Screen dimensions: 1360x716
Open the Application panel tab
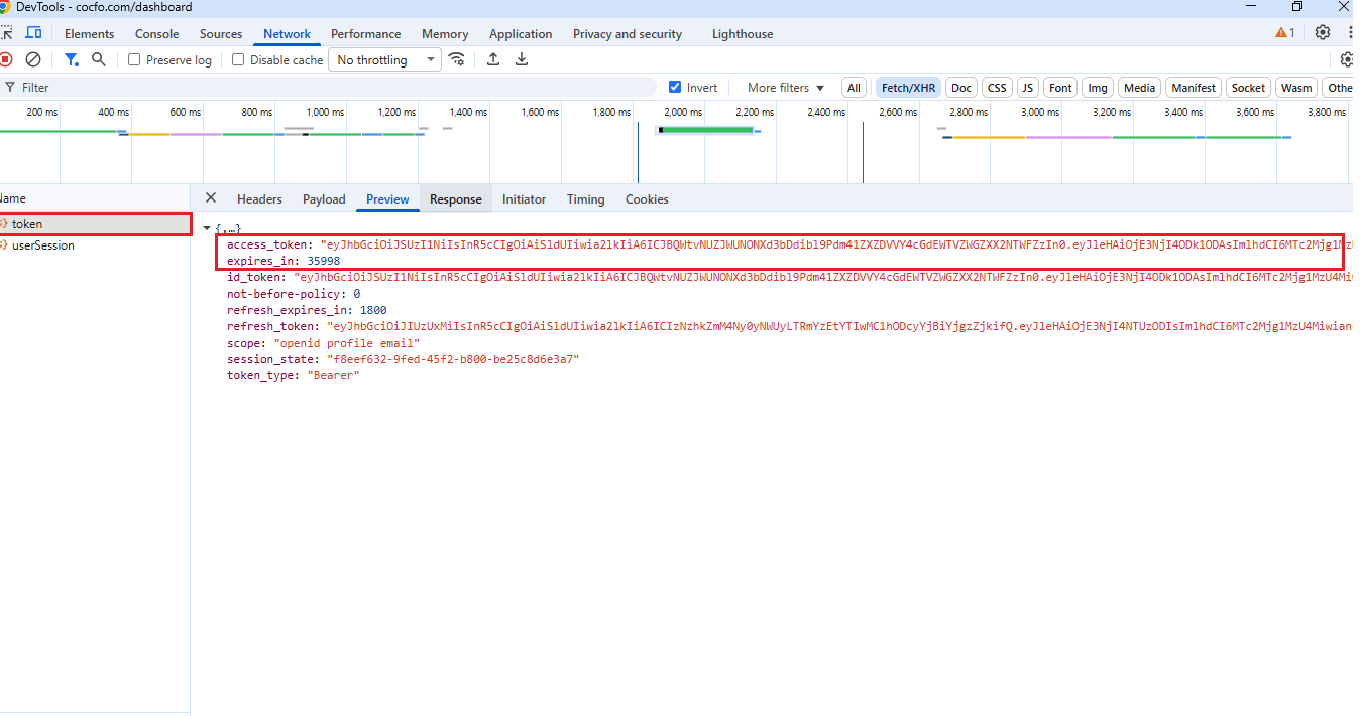[x=520, y=34]
